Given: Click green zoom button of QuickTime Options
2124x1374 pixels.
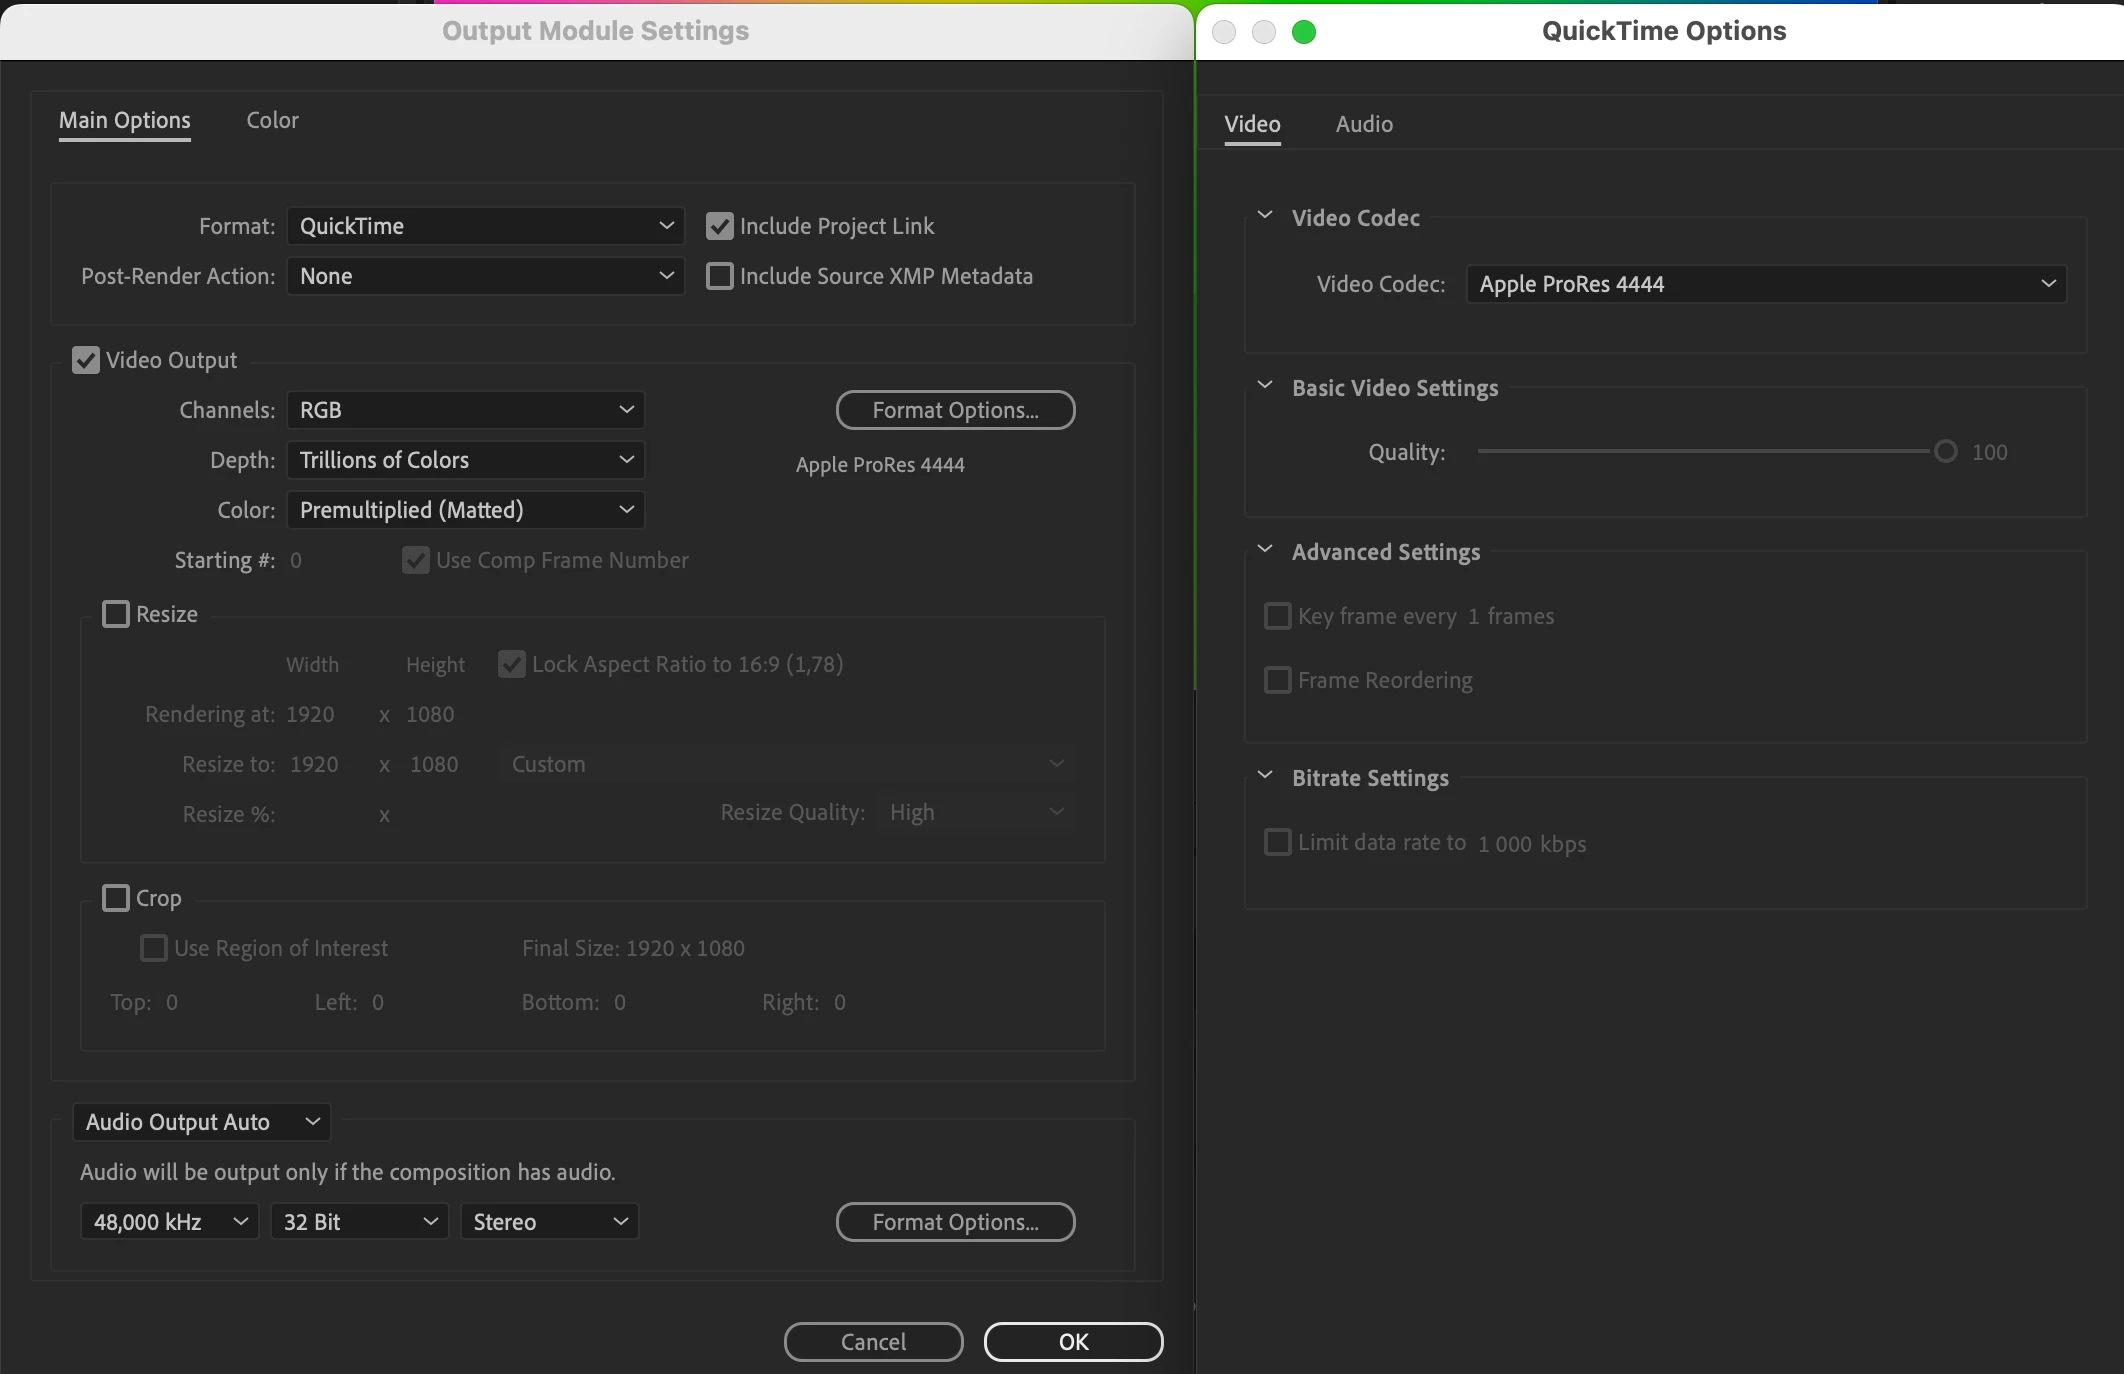Looking at the screenshot, I should (1304, 32).
